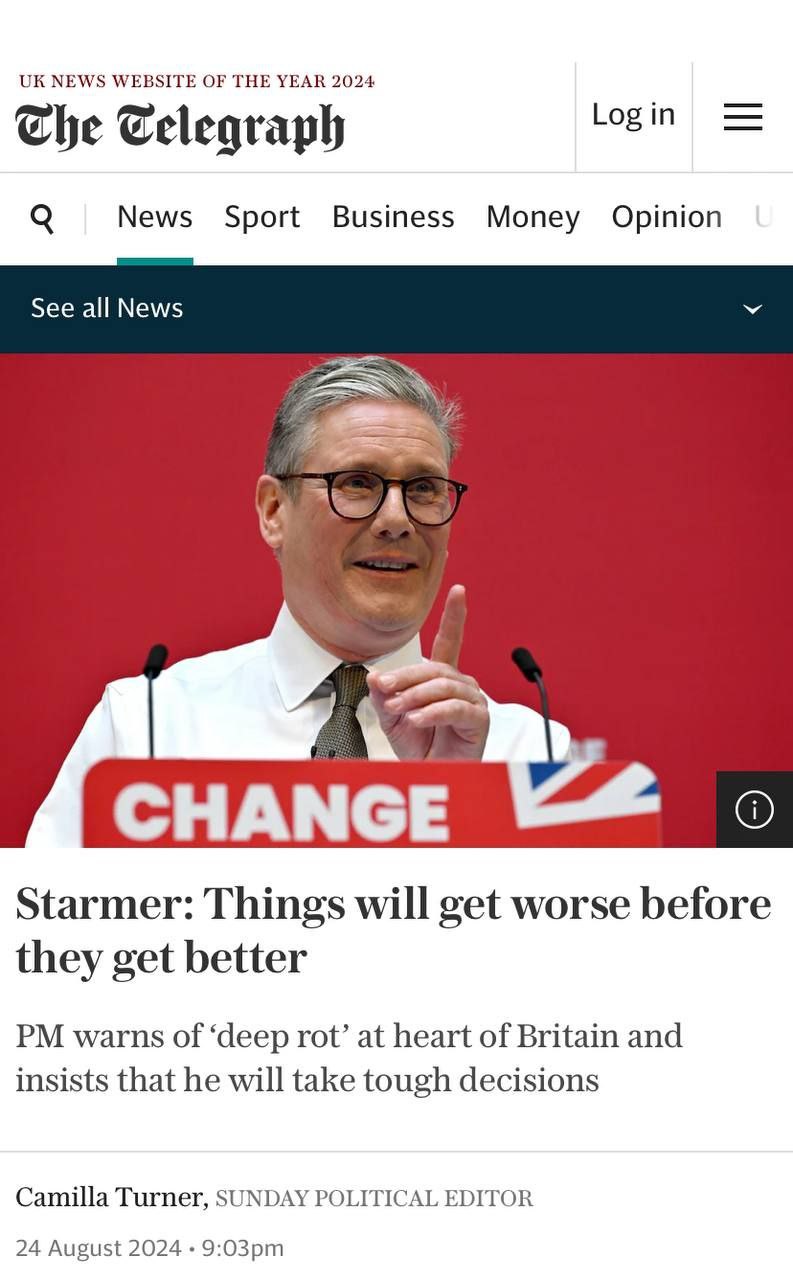The image size is (793, 1280).
Task: Click the UK News Website of the Year text
Action: pos(197,82)
